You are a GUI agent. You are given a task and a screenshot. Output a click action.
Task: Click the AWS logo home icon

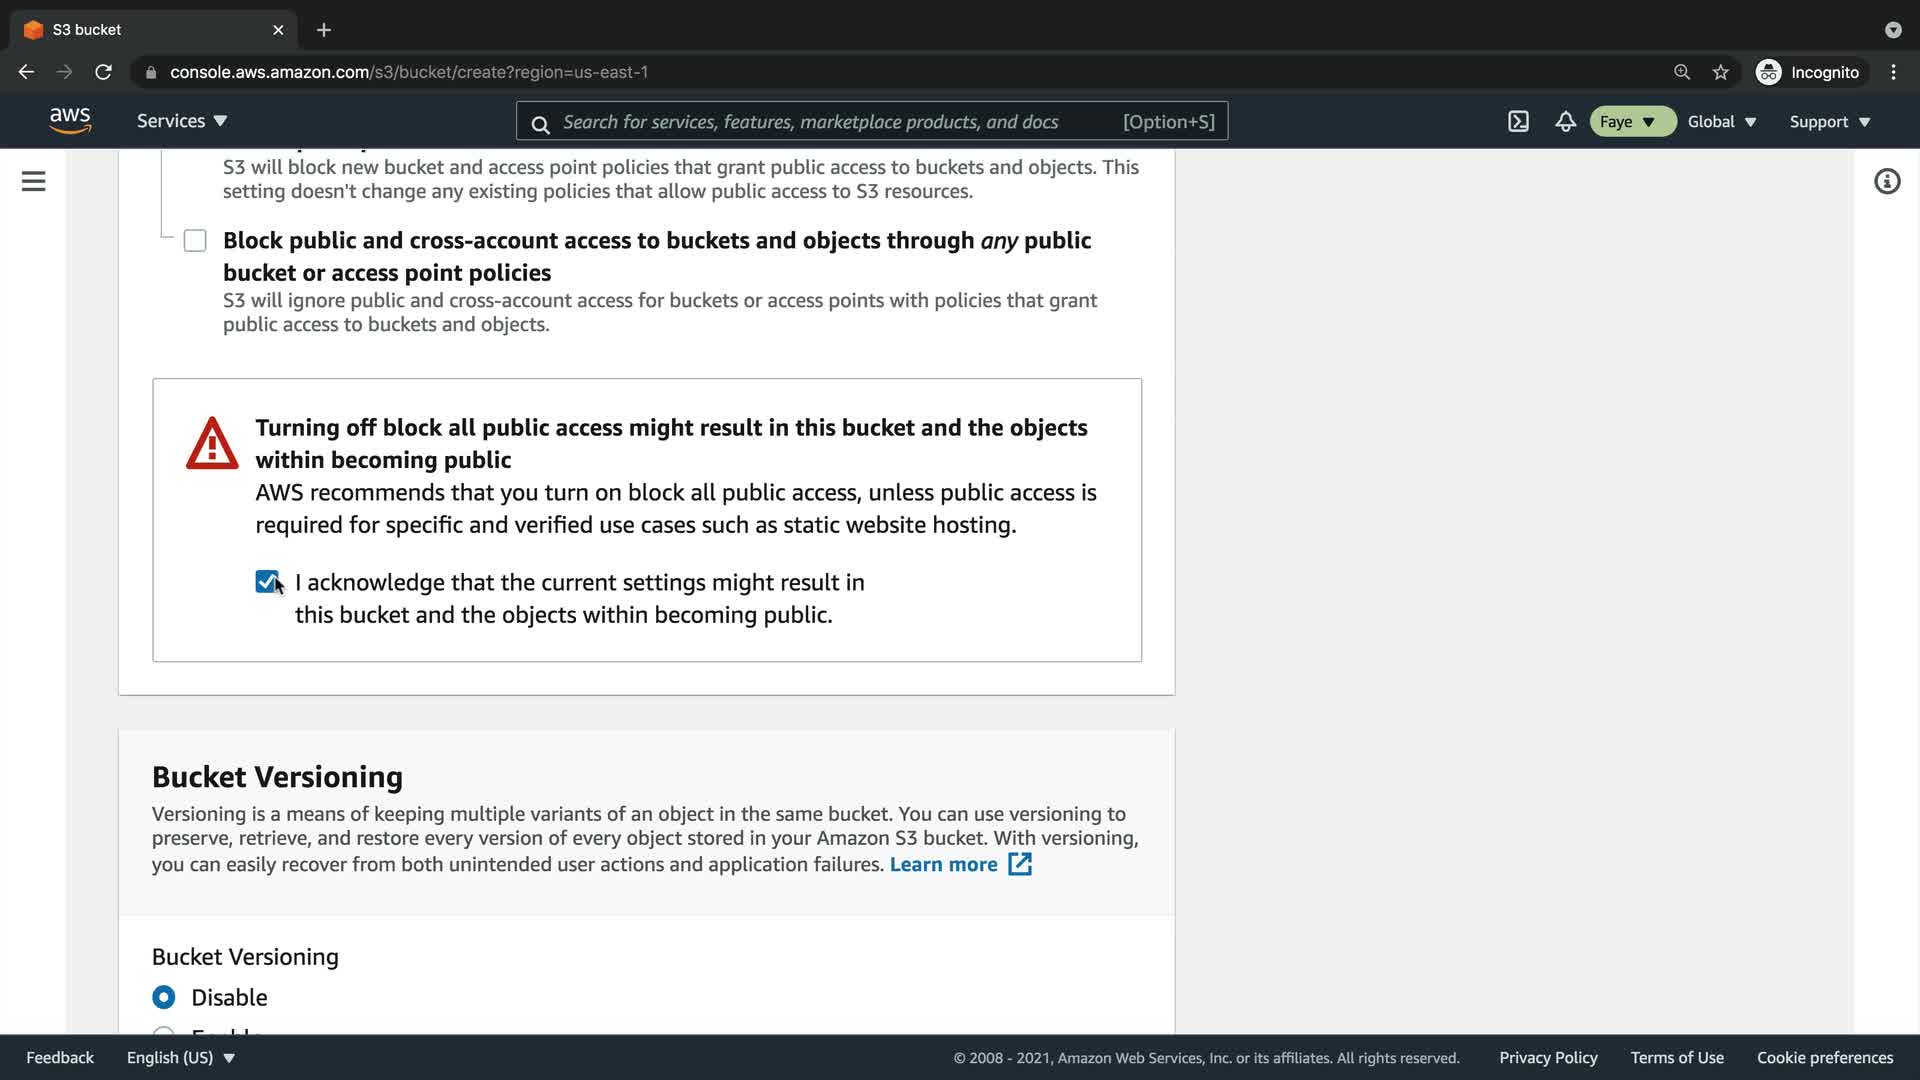pos(70,121)
